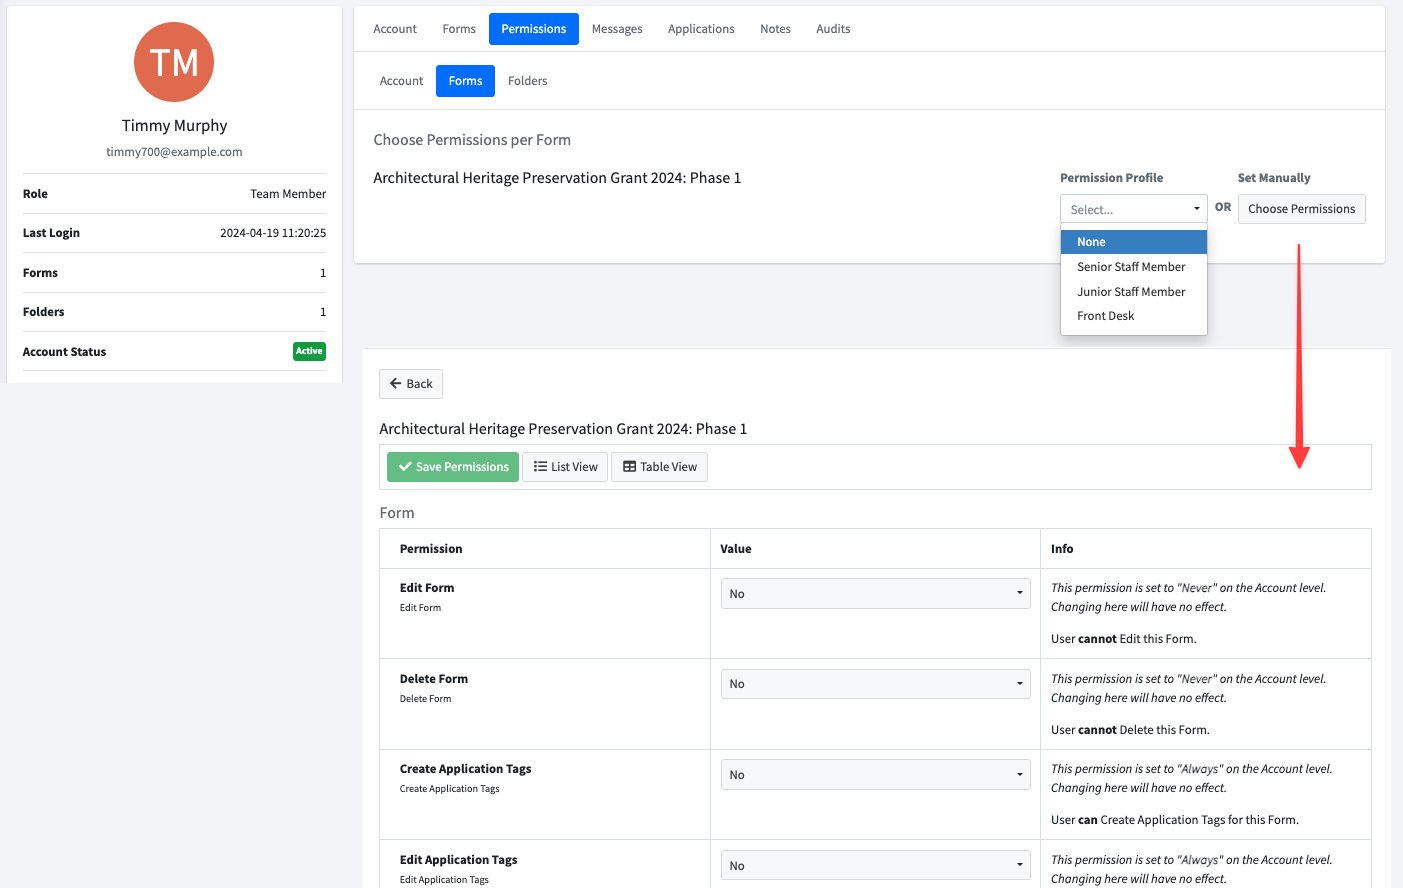Switch to List View
Screen dimensions: 1403x888
(x=565, y=467)
